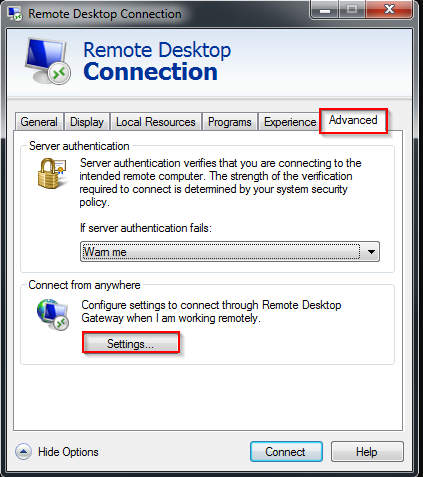Click the disabled maximize window button
The image size is (423, 477).
(352, 9)
